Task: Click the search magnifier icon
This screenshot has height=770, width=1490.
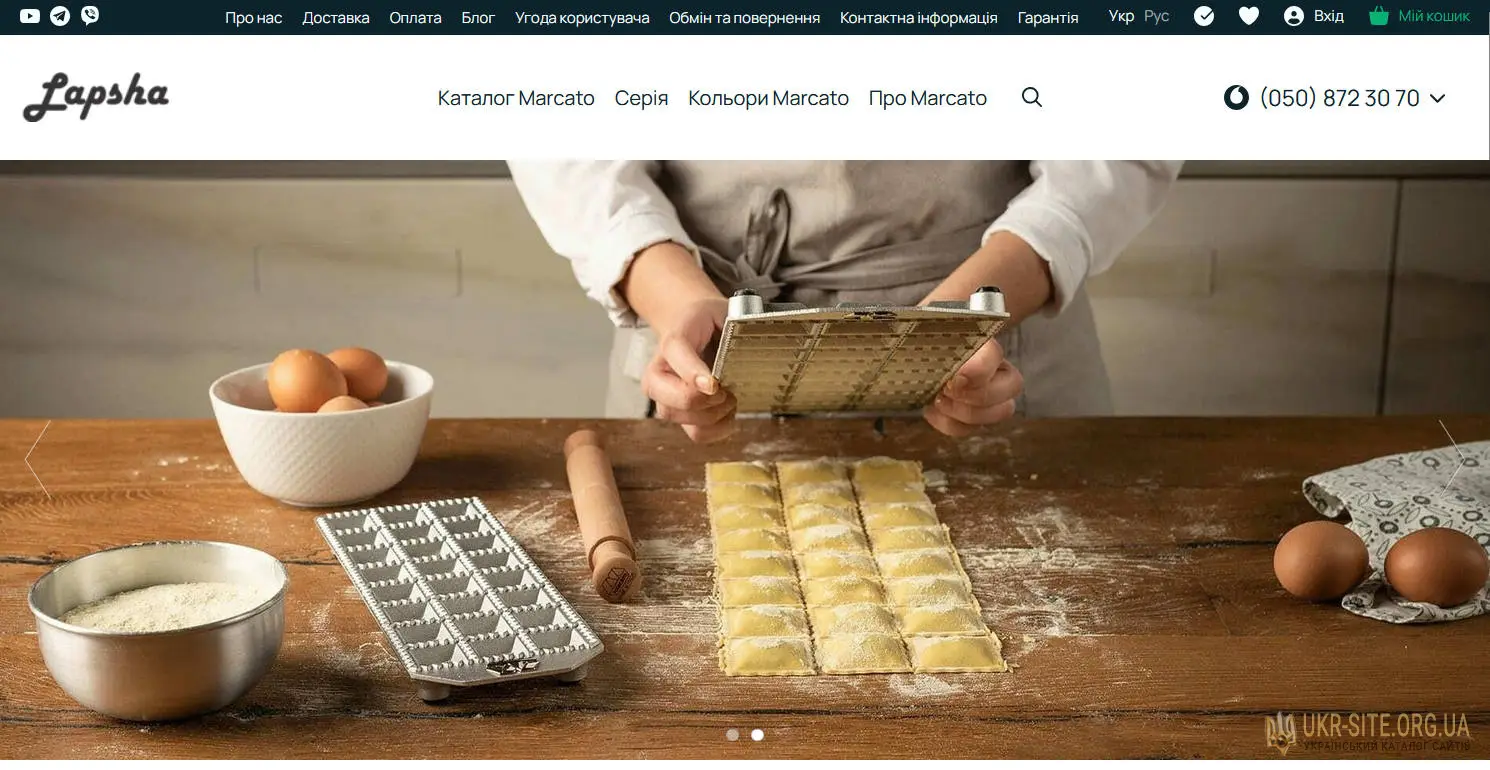Action: coord(1032,97)
